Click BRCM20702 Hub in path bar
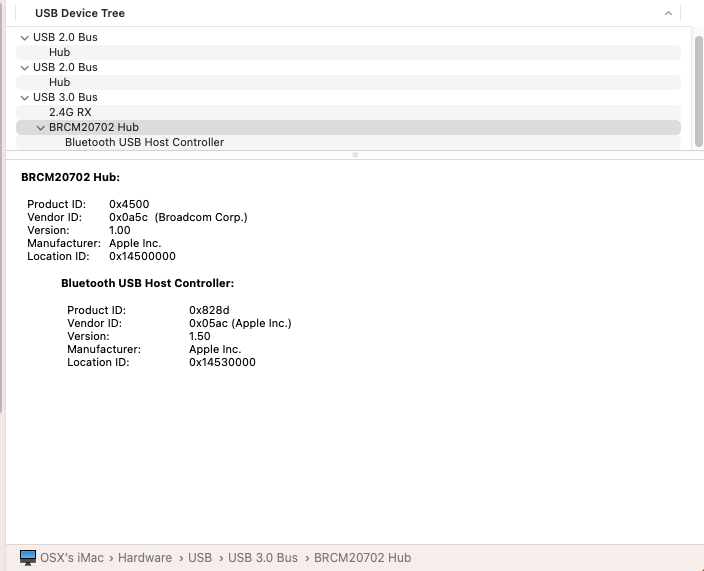The image size is (704, 571). click(x=362, y=558)
